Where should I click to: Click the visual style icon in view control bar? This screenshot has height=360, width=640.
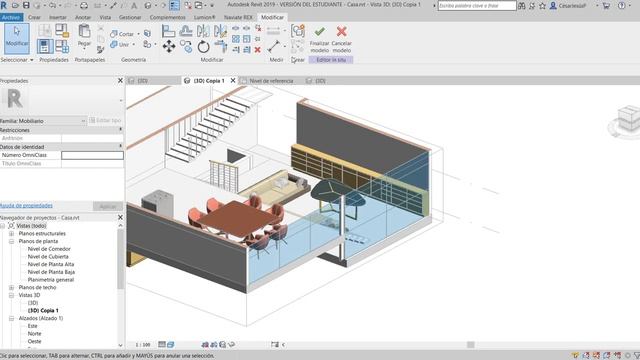pyautogui.click(x=171, y=345)
